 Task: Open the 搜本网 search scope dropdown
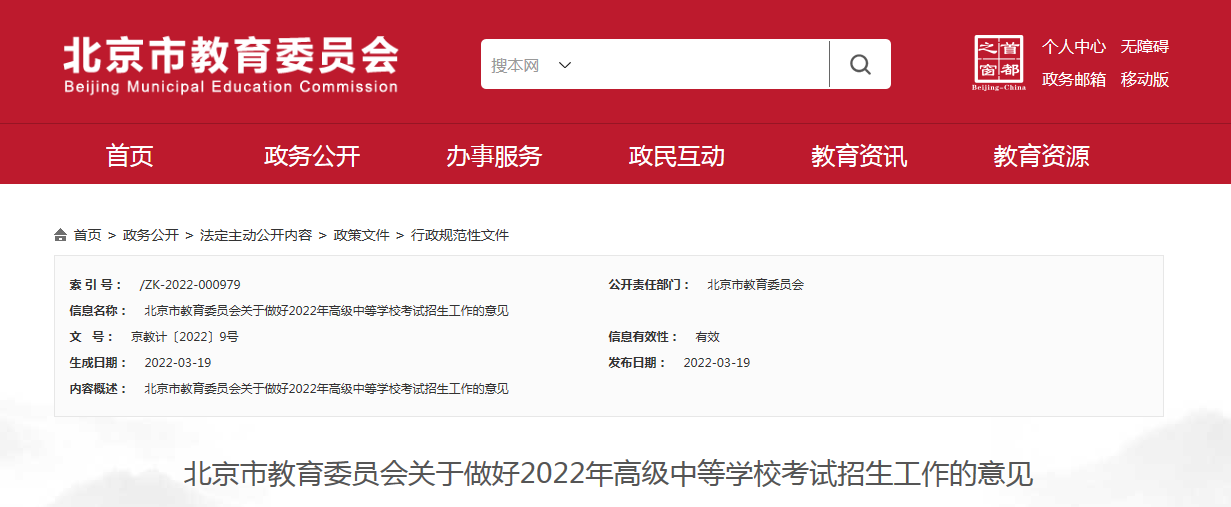pyautogui.click(x=531, y=65)
